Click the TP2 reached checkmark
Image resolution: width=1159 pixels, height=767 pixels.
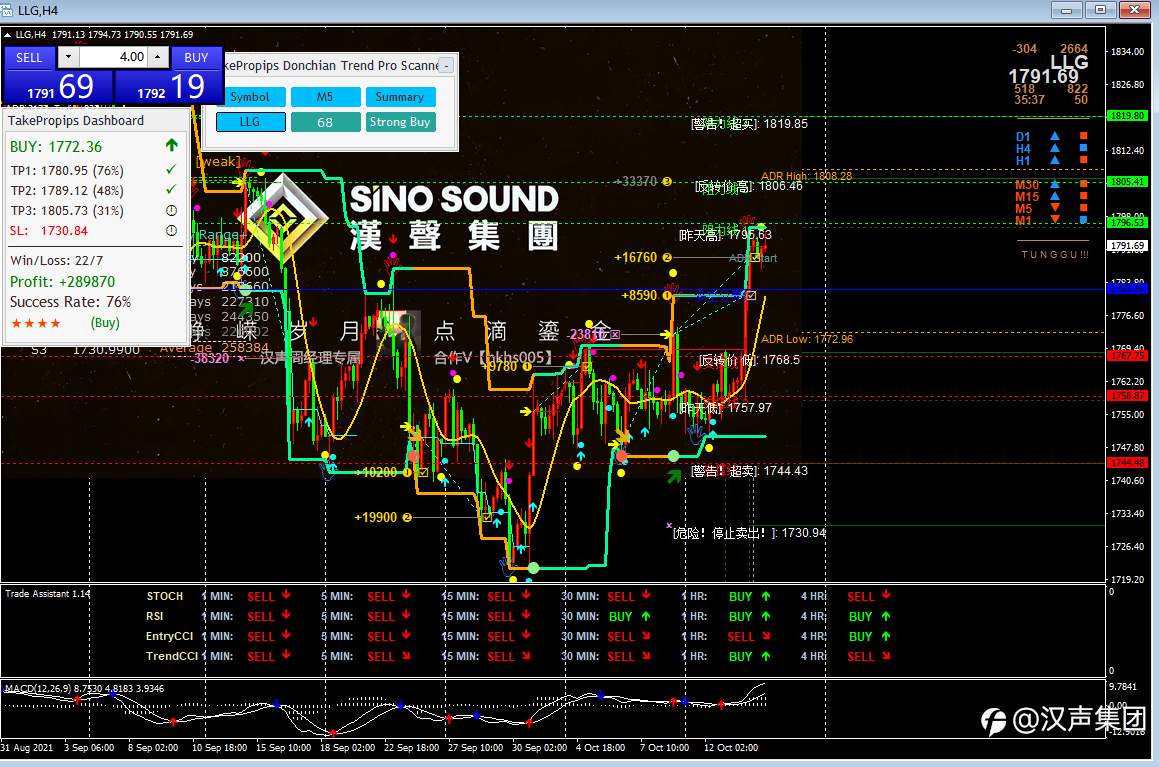[171, 190]
